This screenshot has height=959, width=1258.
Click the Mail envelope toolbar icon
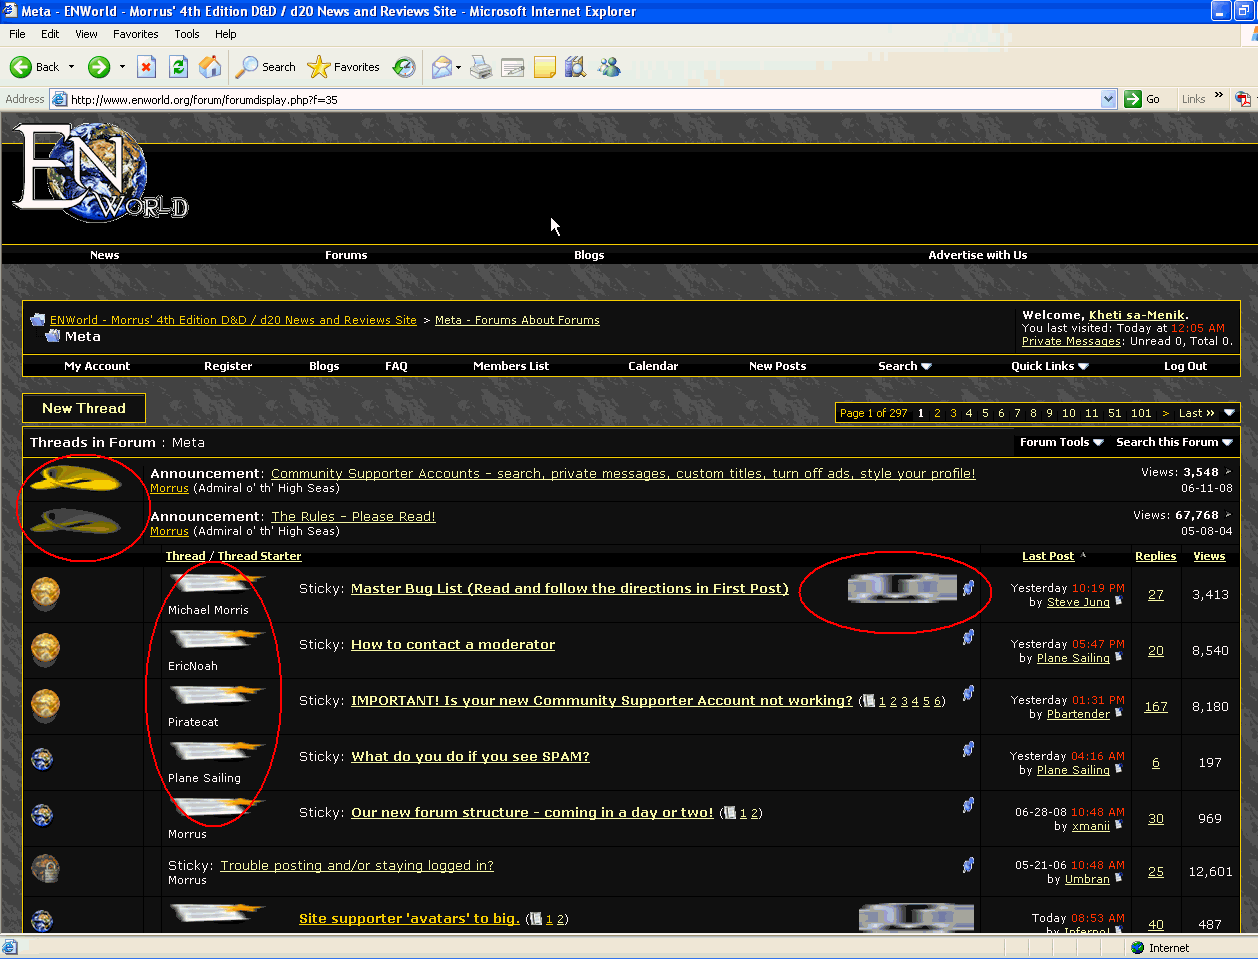pyautogui.click(x=441, y=67)
